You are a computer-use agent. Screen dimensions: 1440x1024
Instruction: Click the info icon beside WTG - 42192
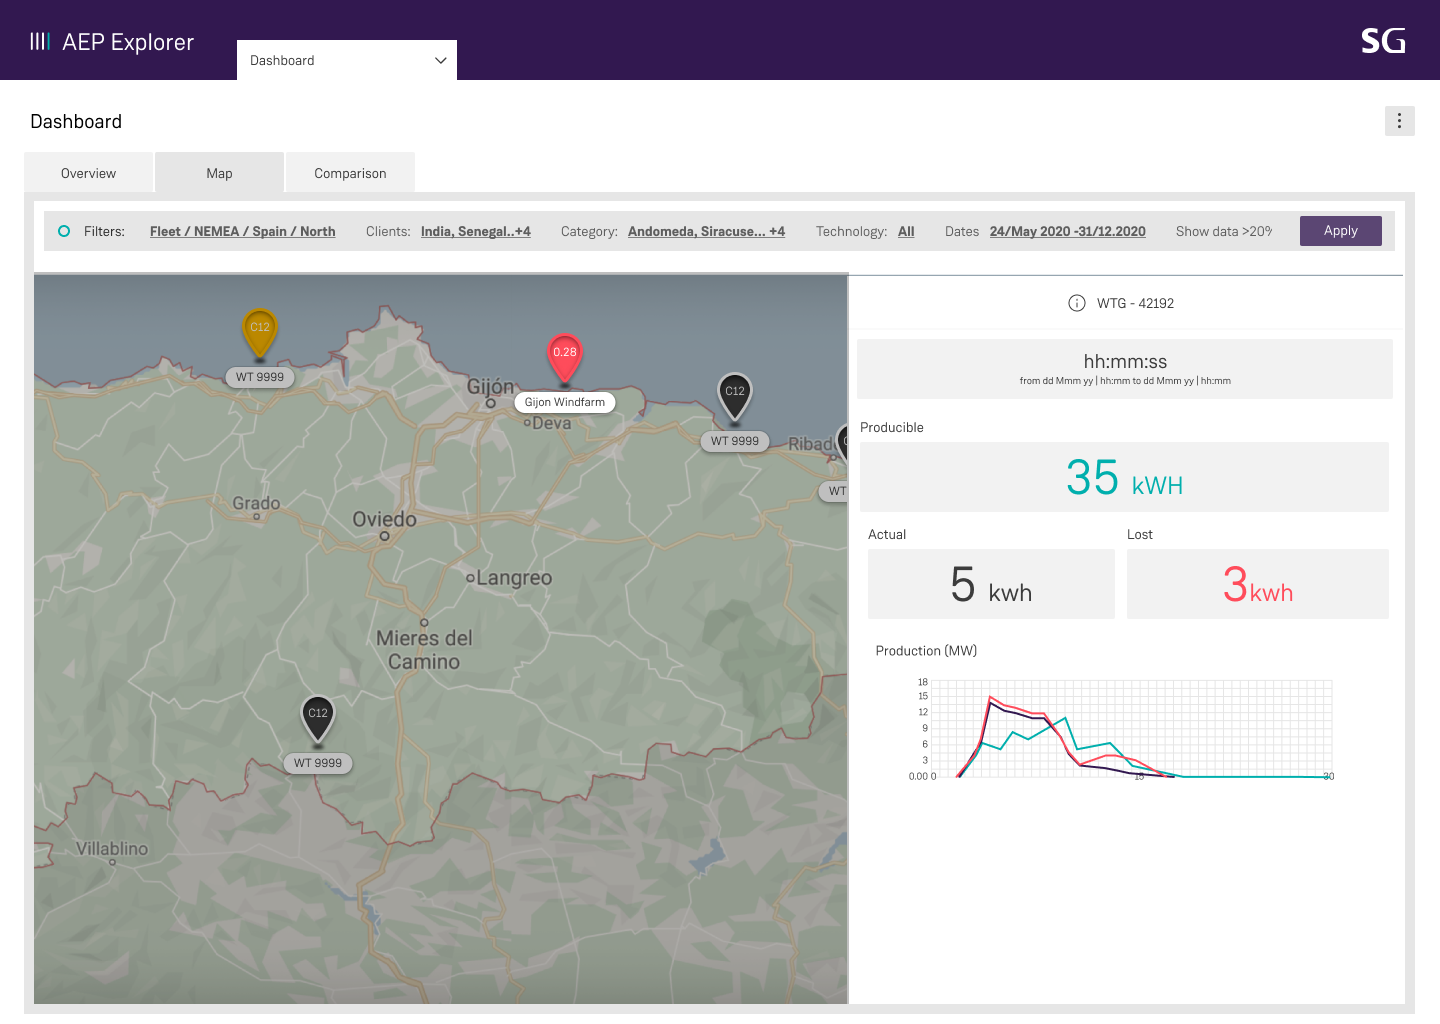1077,303
